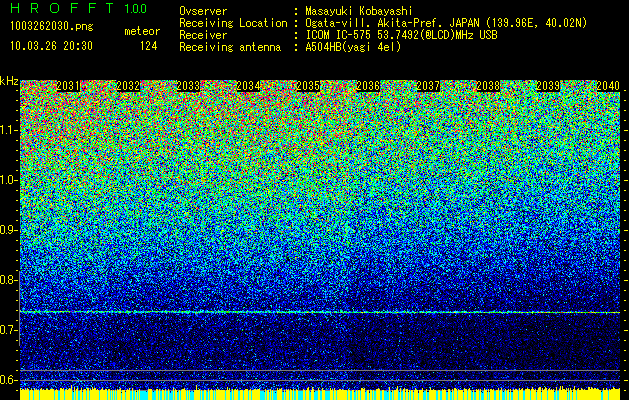The height and width of the screenshot is (400, 629).
Task: Click the 0.9 frequency axis label
Action: [8, 230]
